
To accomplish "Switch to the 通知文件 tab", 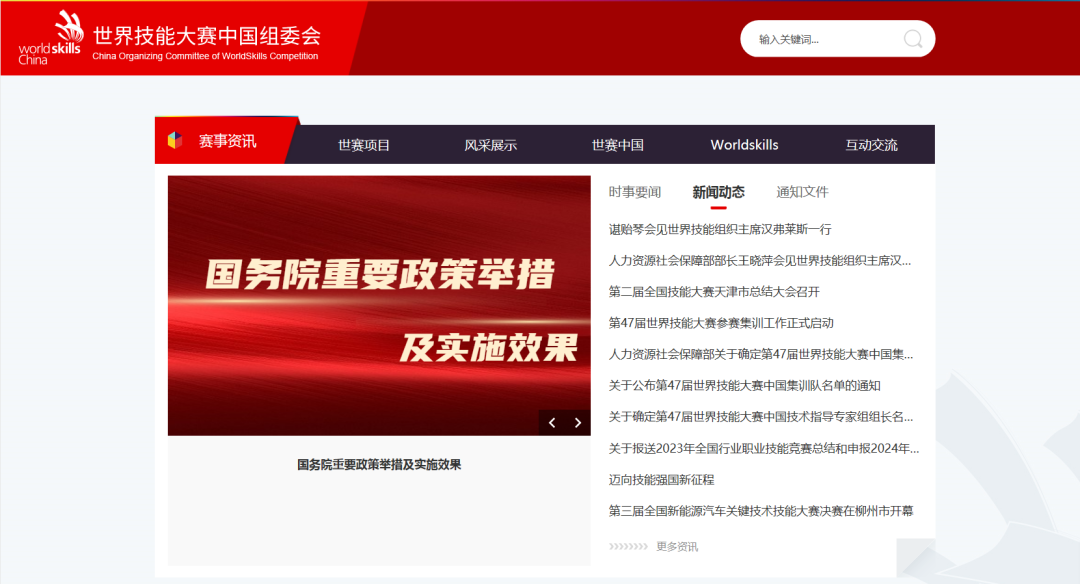I will 802,192.
